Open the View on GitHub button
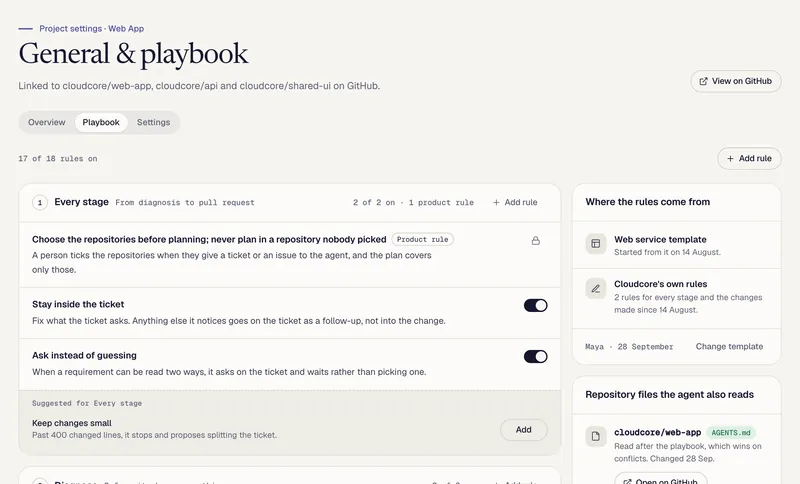The image size is (800, 484). [x=736, y=81]
